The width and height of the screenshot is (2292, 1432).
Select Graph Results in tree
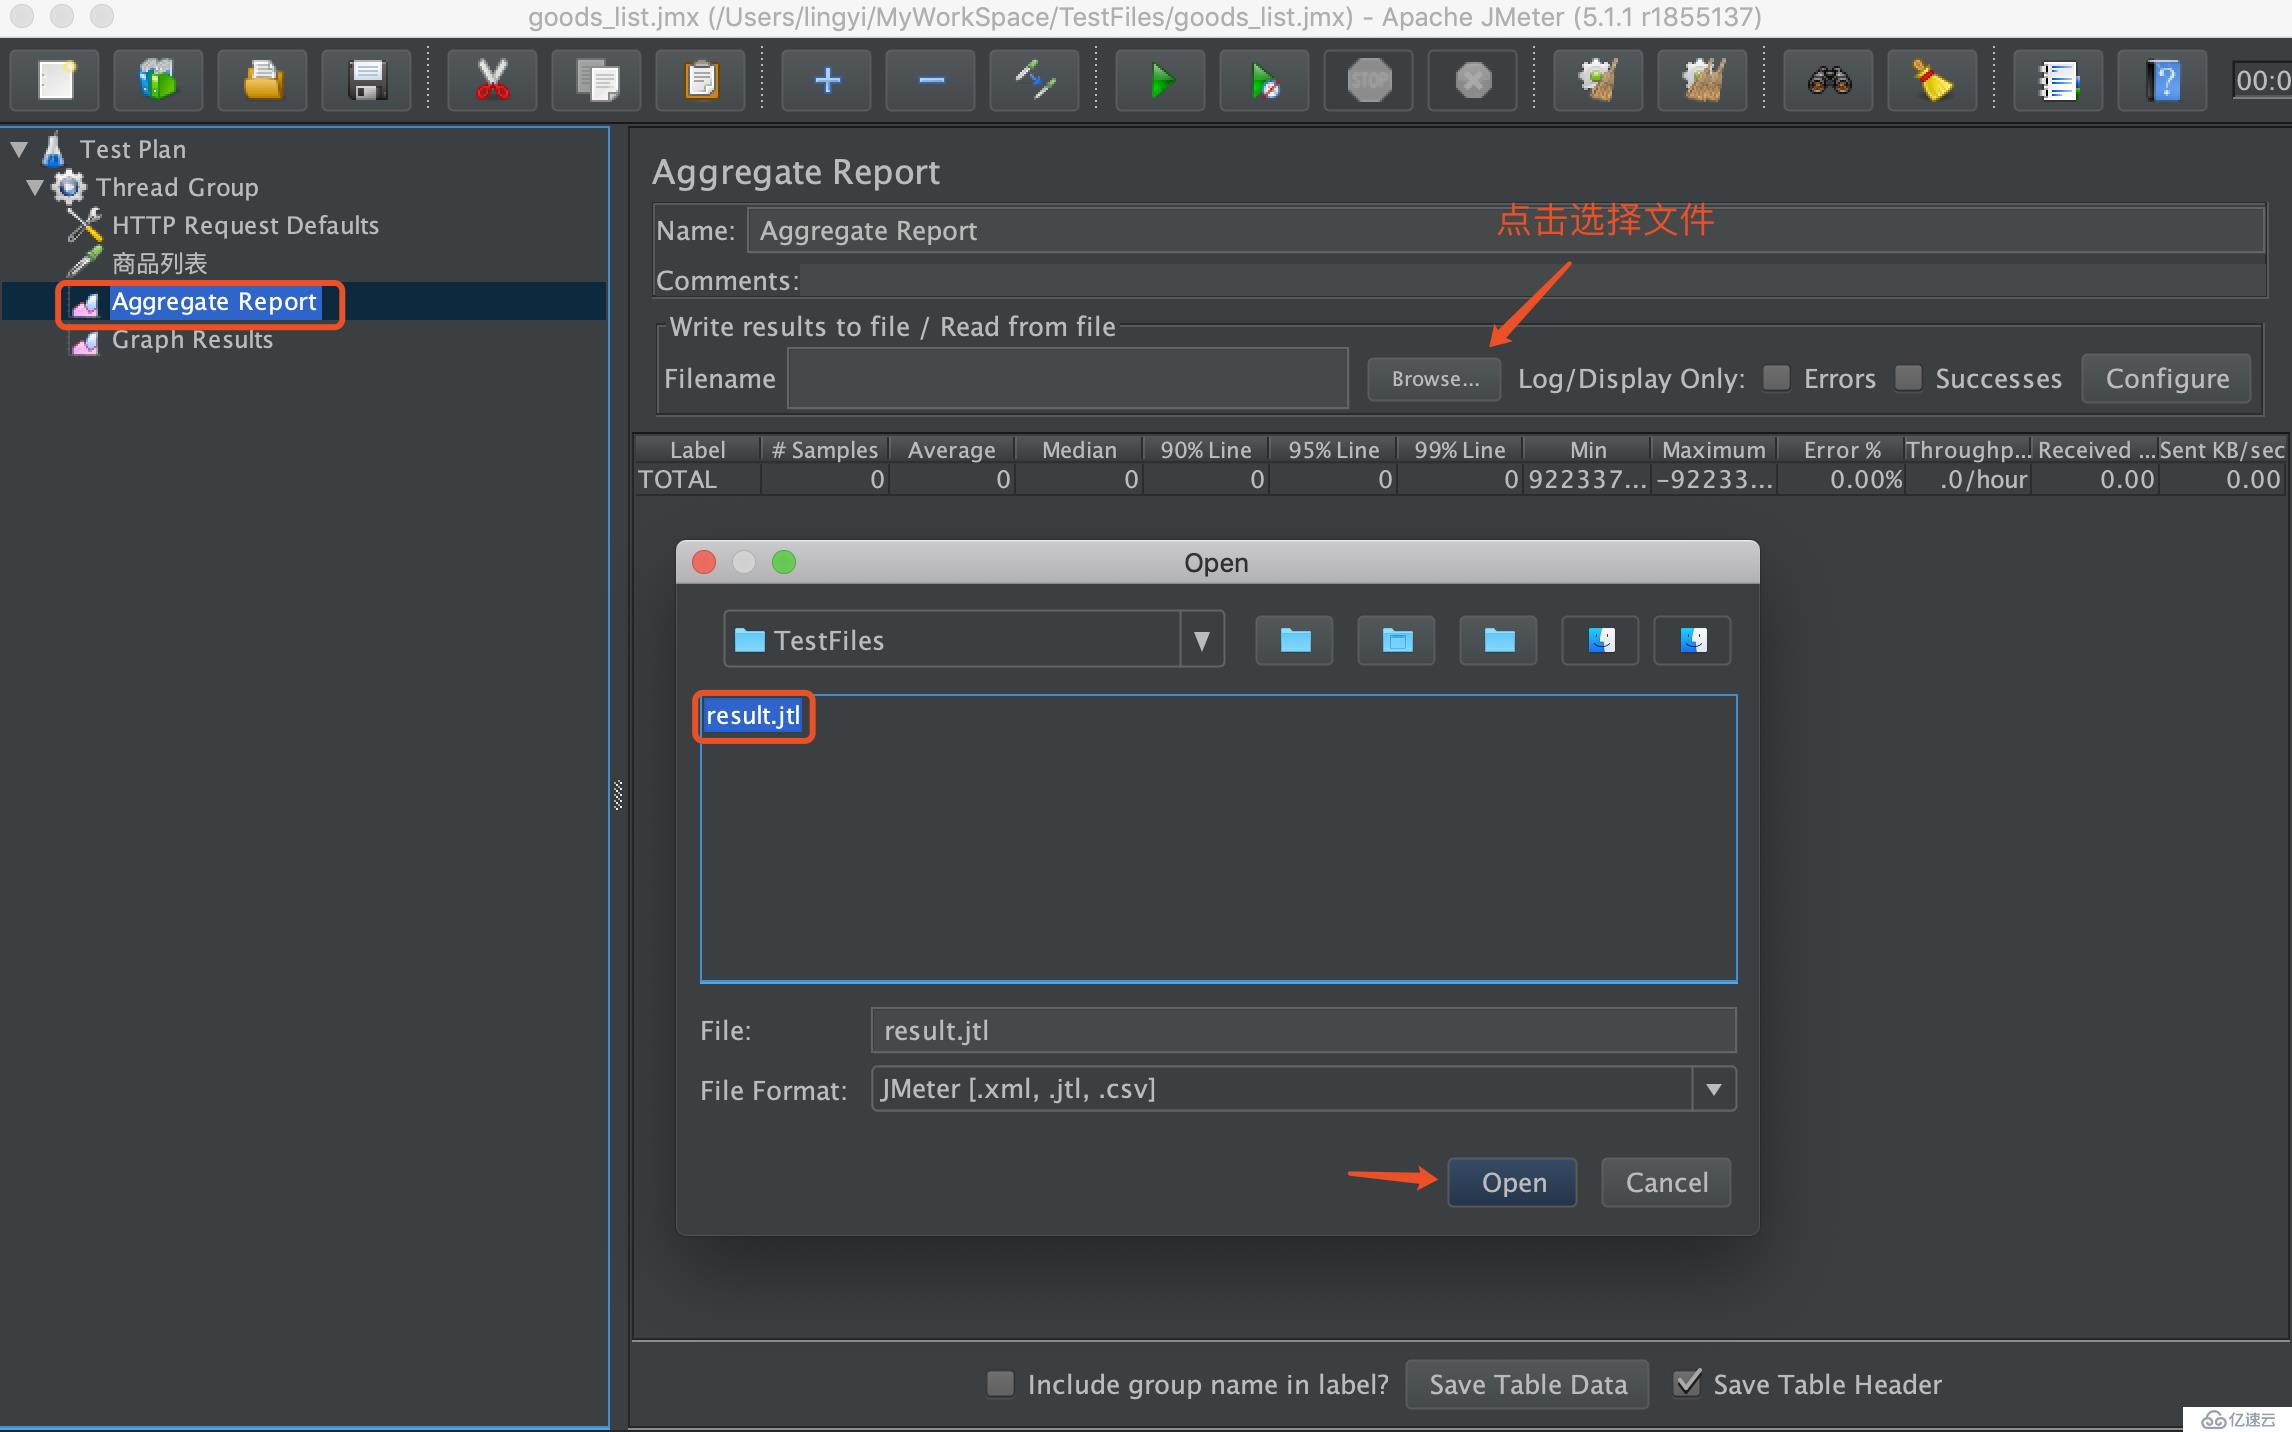[x=192, y=340]
